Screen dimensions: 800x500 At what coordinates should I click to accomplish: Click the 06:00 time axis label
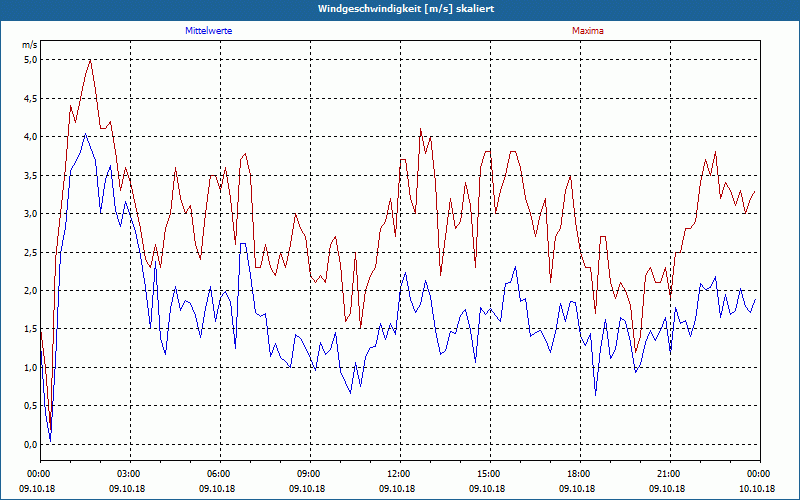(220, 474)
